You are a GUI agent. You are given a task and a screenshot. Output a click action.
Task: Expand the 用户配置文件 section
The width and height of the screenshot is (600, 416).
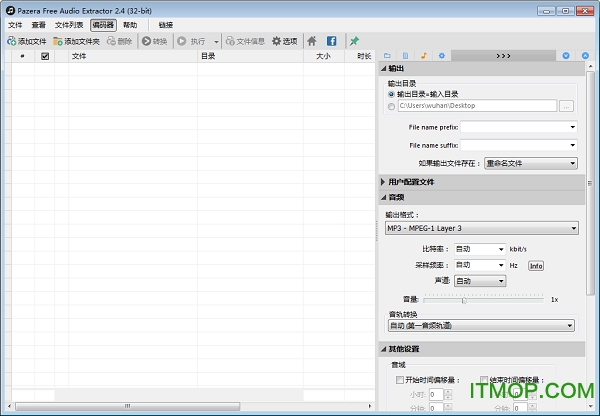383,182
